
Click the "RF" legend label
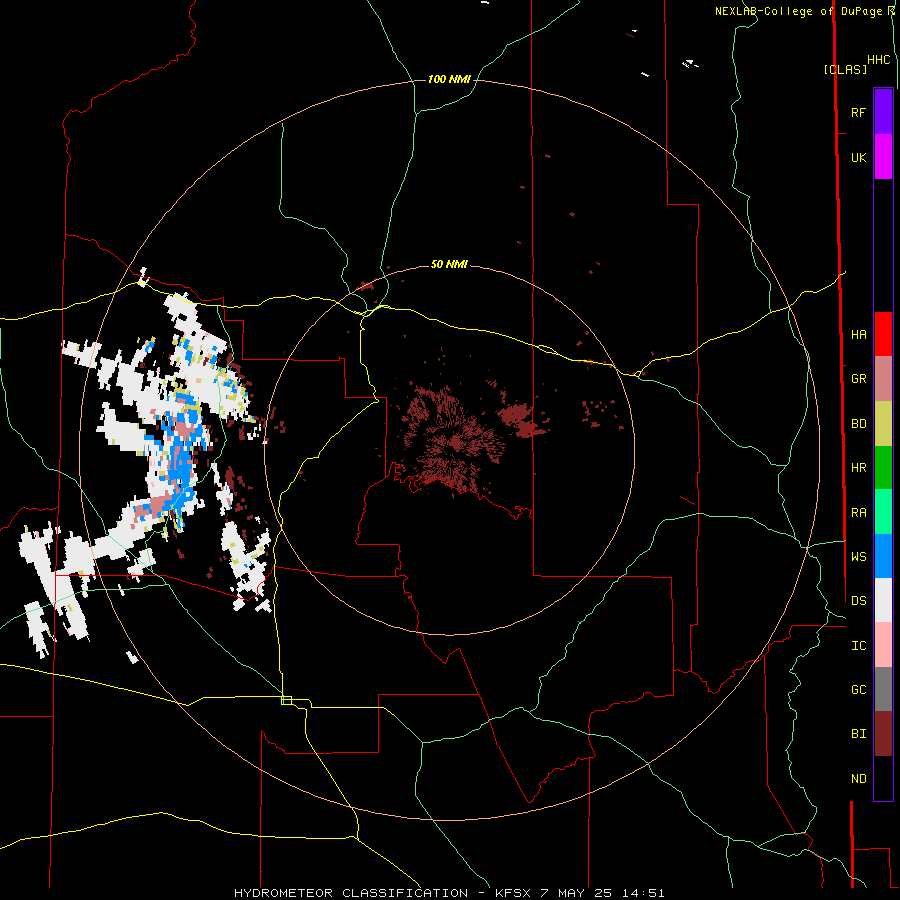tap(858, 112)
